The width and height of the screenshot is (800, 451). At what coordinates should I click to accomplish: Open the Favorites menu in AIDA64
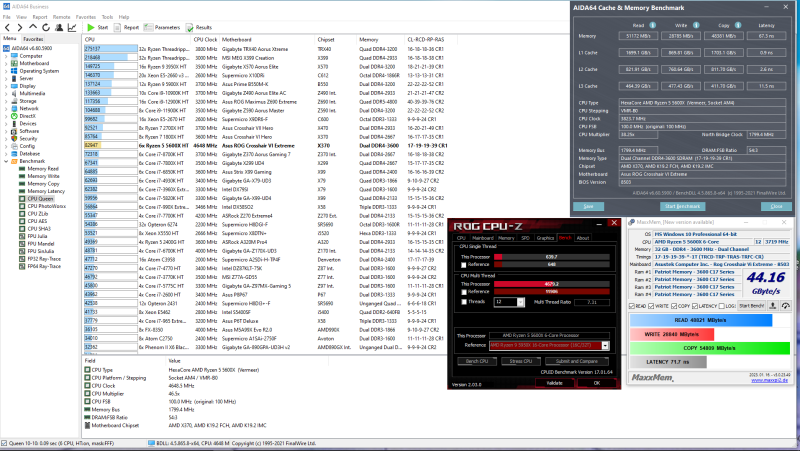click(x=86, y=17)
